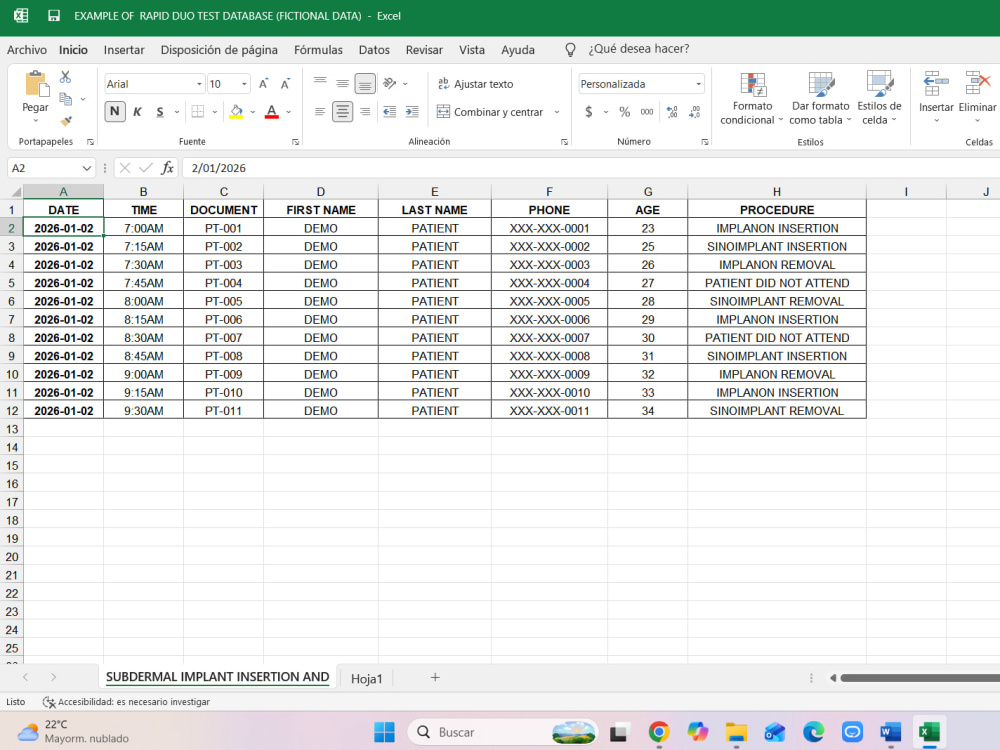Click the Cut scissors icon

[65, 77]
